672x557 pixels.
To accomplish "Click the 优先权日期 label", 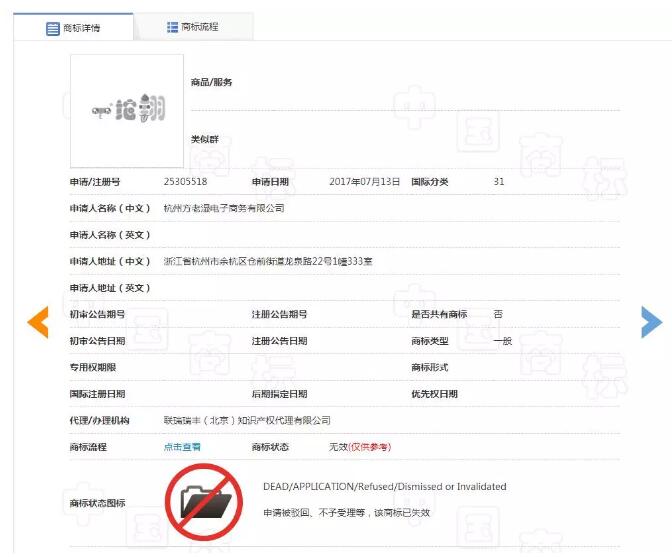I will point(435,394).
